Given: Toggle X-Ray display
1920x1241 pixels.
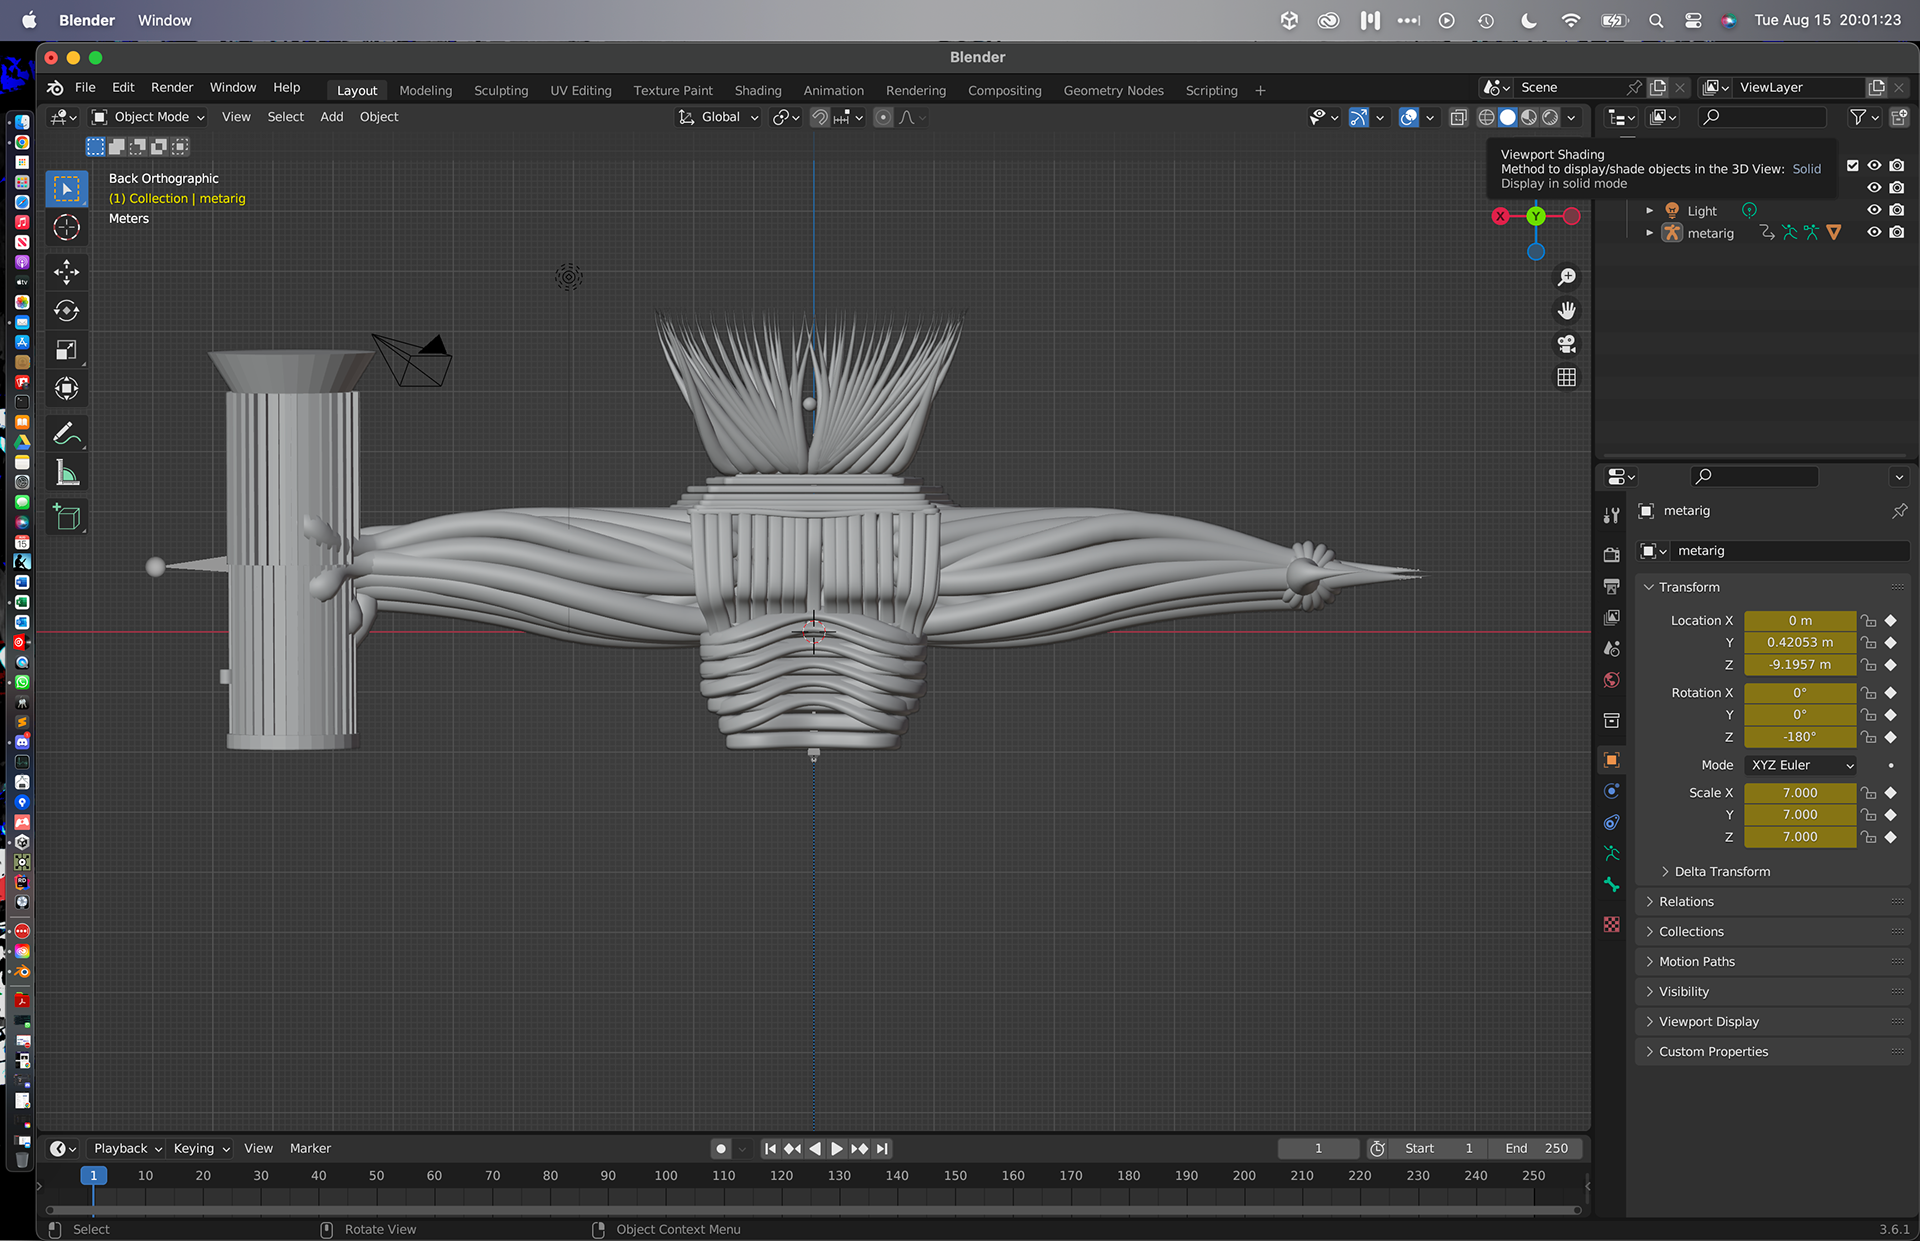Looking at the screenshot, I should [x=1458, y=117].
